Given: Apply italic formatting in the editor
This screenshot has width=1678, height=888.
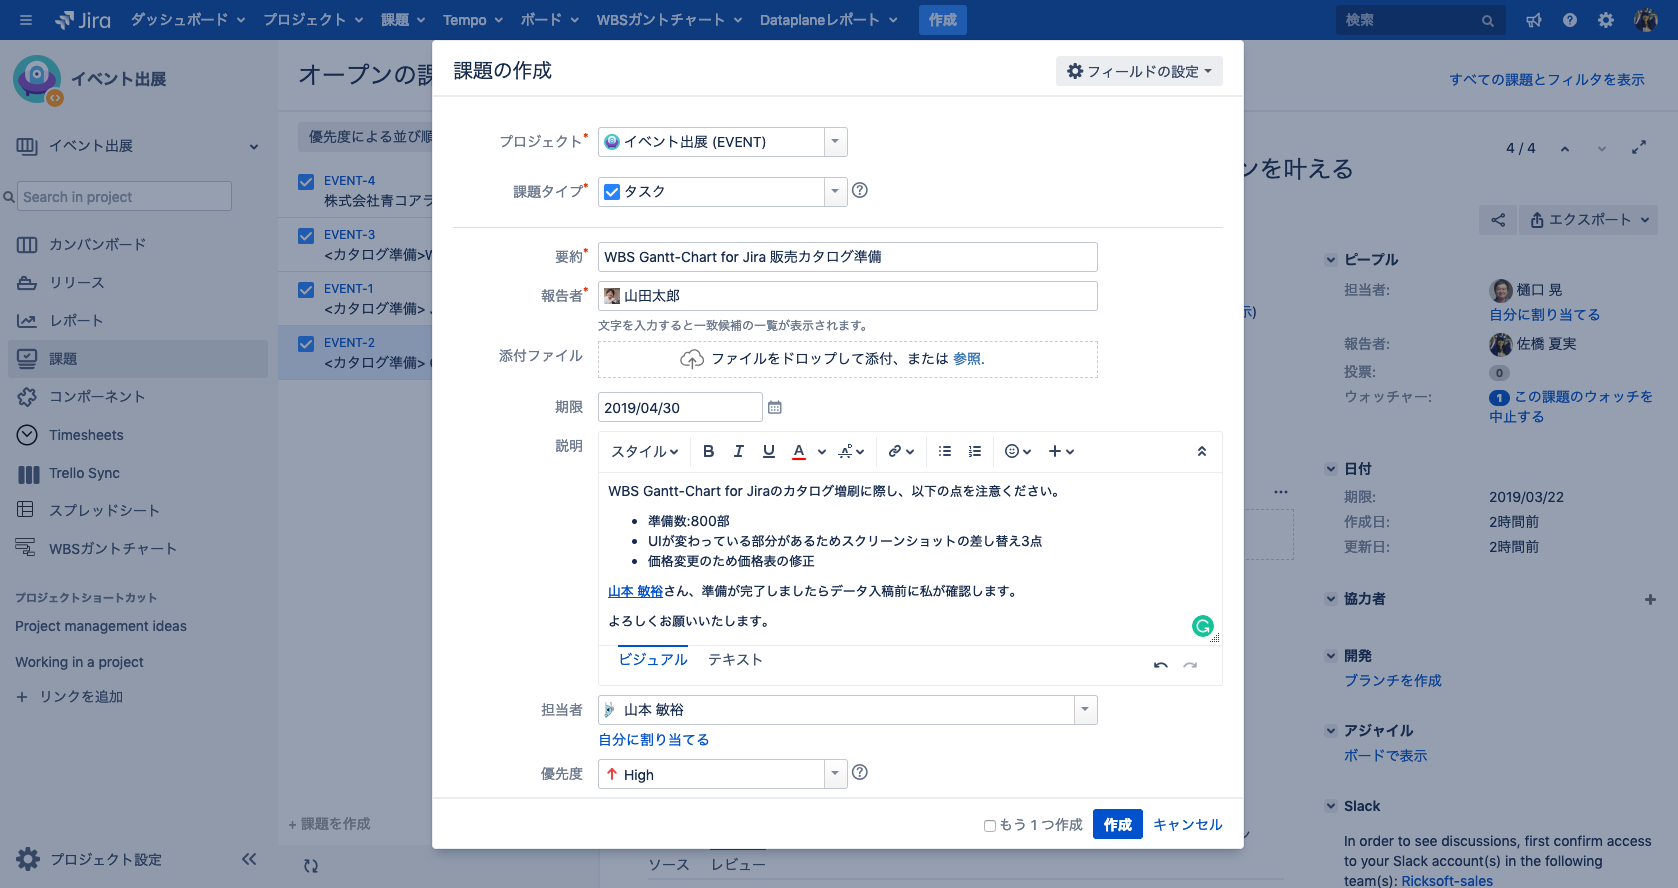Looking at the screenshot, I should pos(738,451).
